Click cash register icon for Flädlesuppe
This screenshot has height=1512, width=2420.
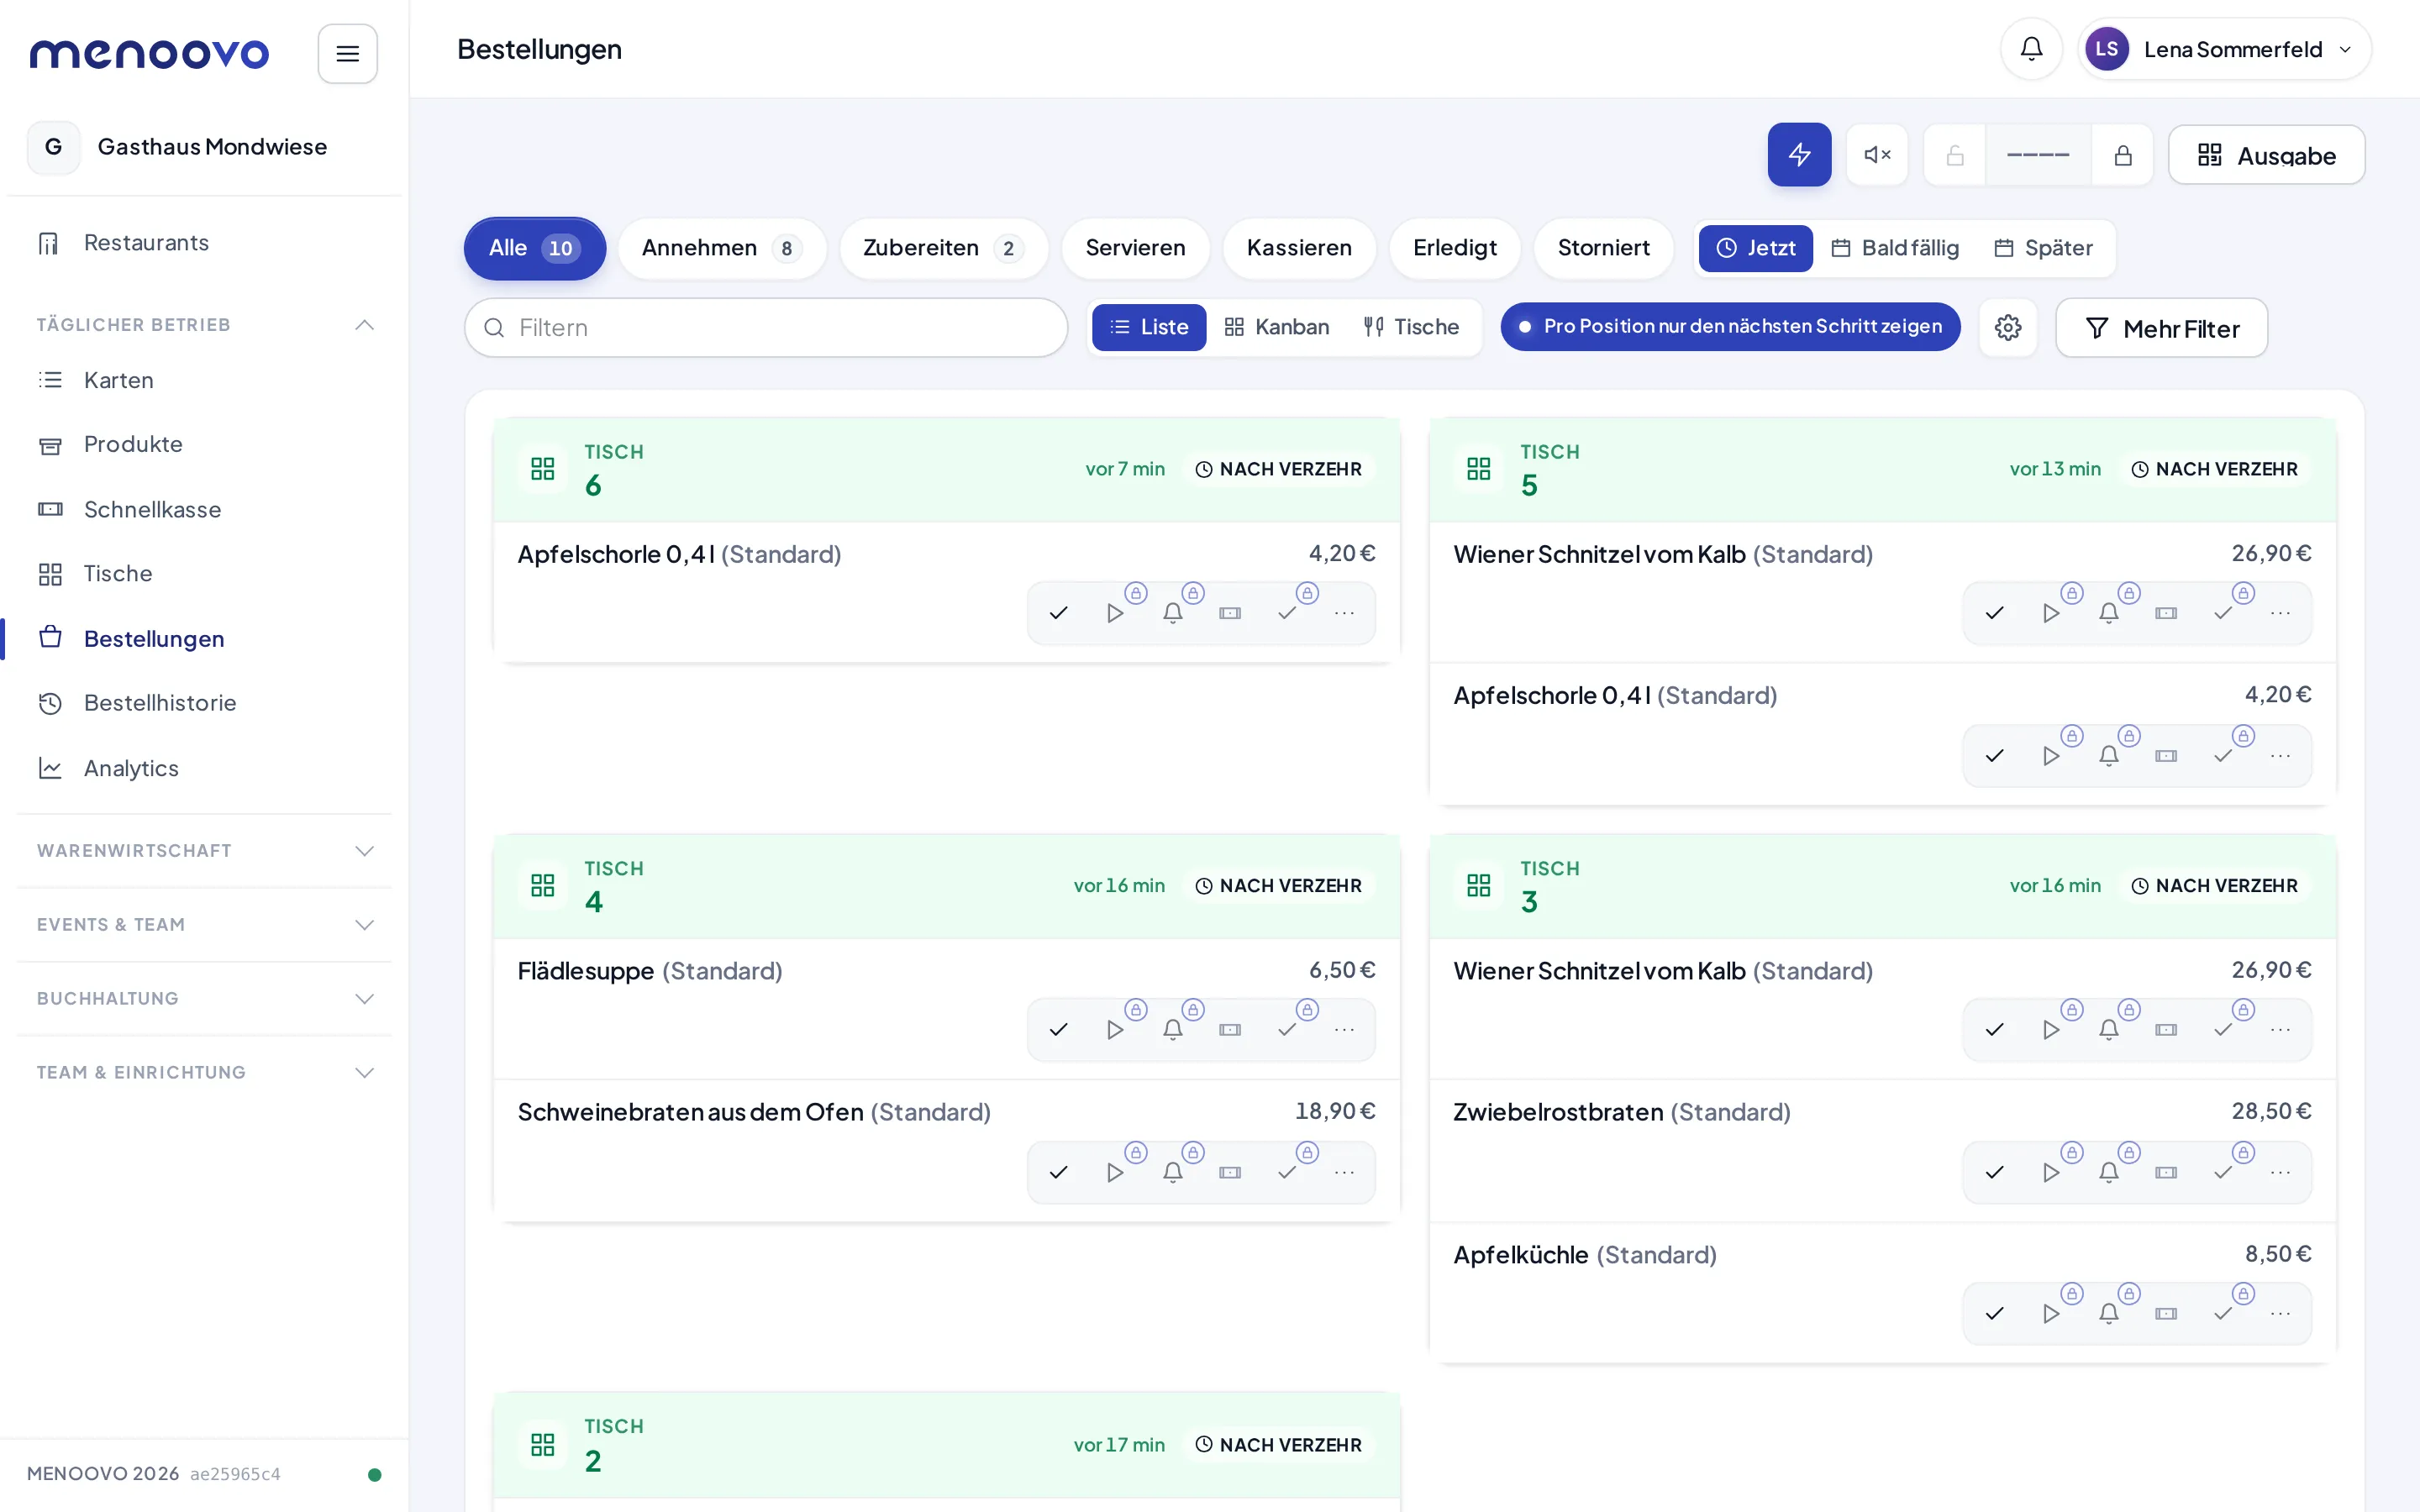click(x=1230, y=1030)
